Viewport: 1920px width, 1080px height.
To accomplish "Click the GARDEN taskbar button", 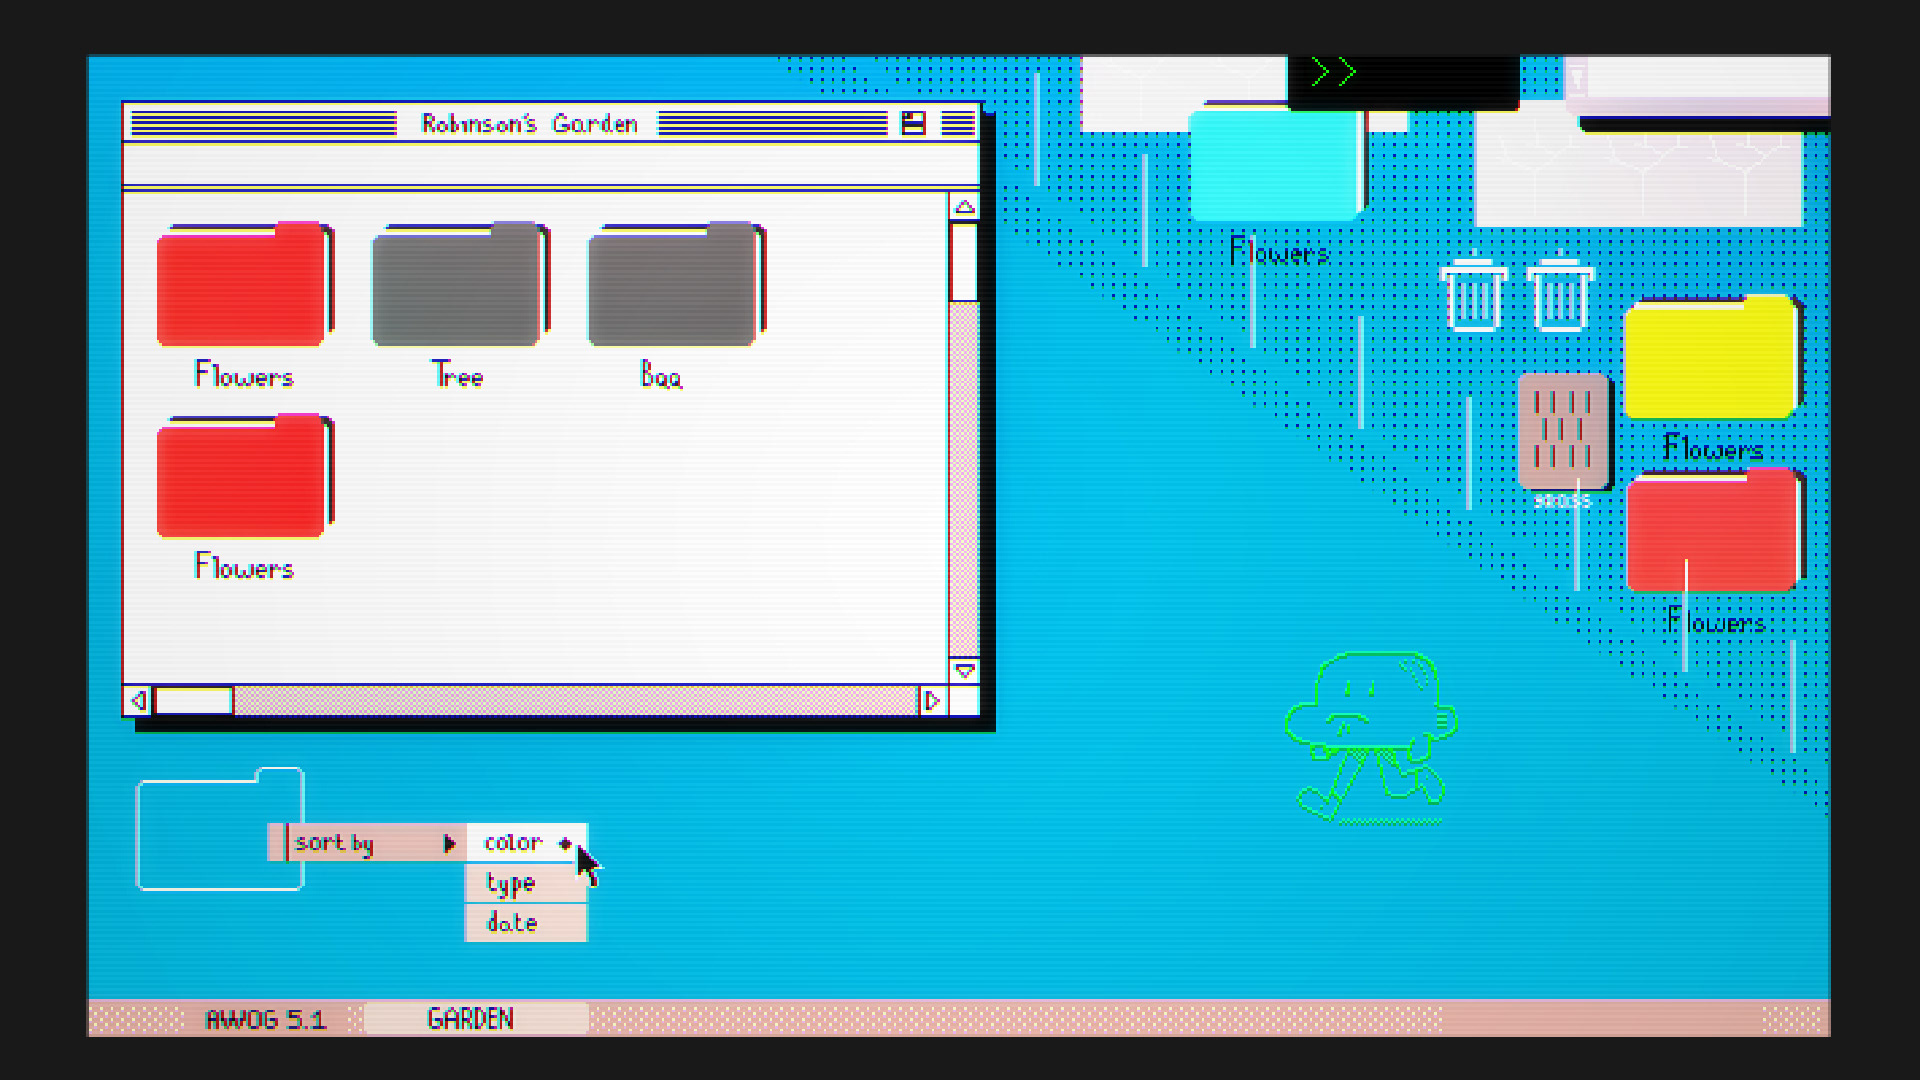I will click(x=471, y=1018).
